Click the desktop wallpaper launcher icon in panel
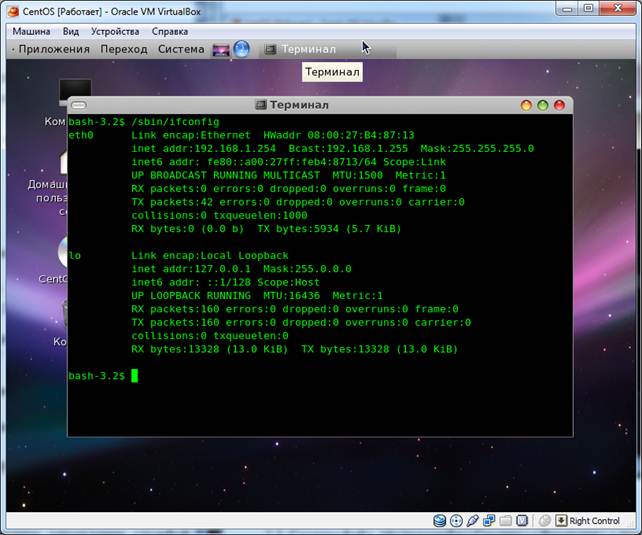 [x=221, y=50]
